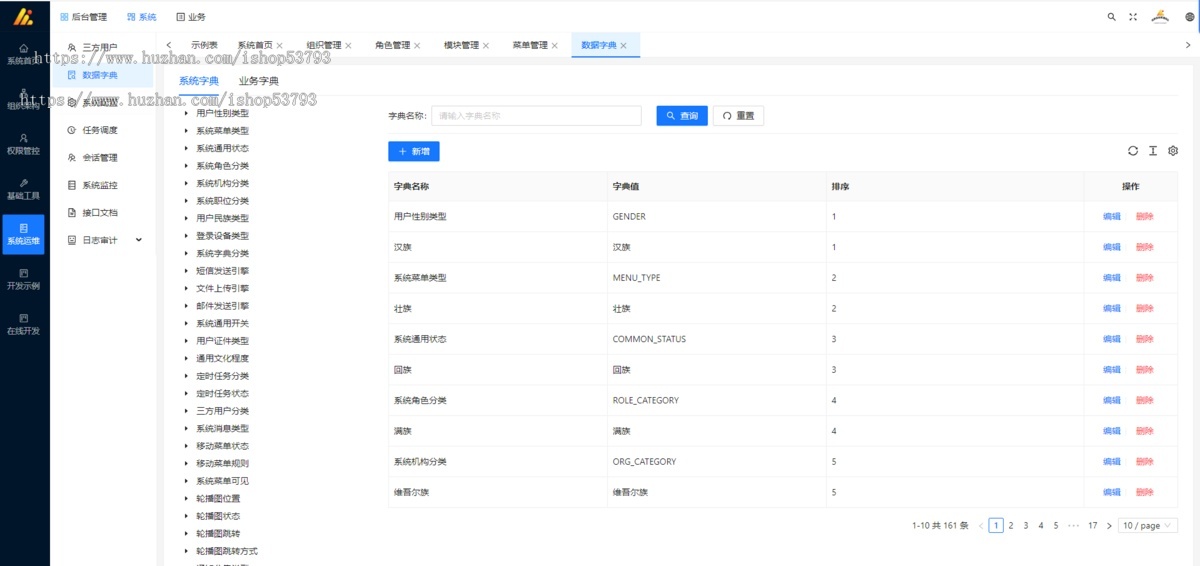This screenshot has height=566, width=1200.
Task: Select 轮播图位置 in dictionary tree
Action: [x=218, y=498]
